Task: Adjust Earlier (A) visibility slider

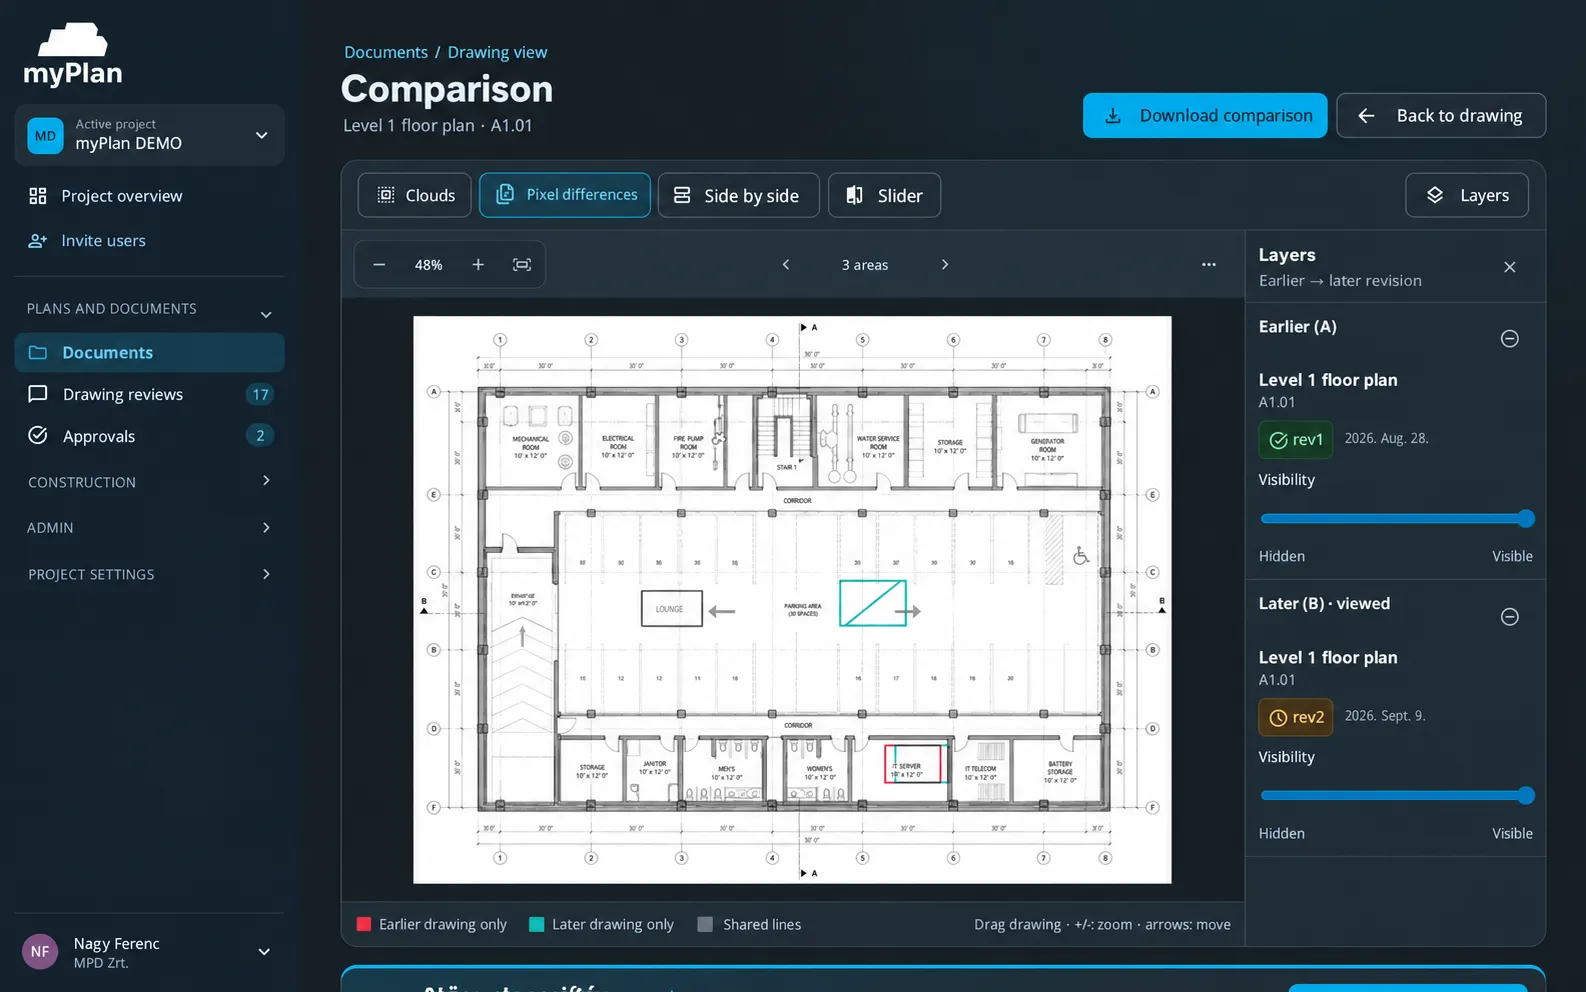Action: tap(1397, 518)
